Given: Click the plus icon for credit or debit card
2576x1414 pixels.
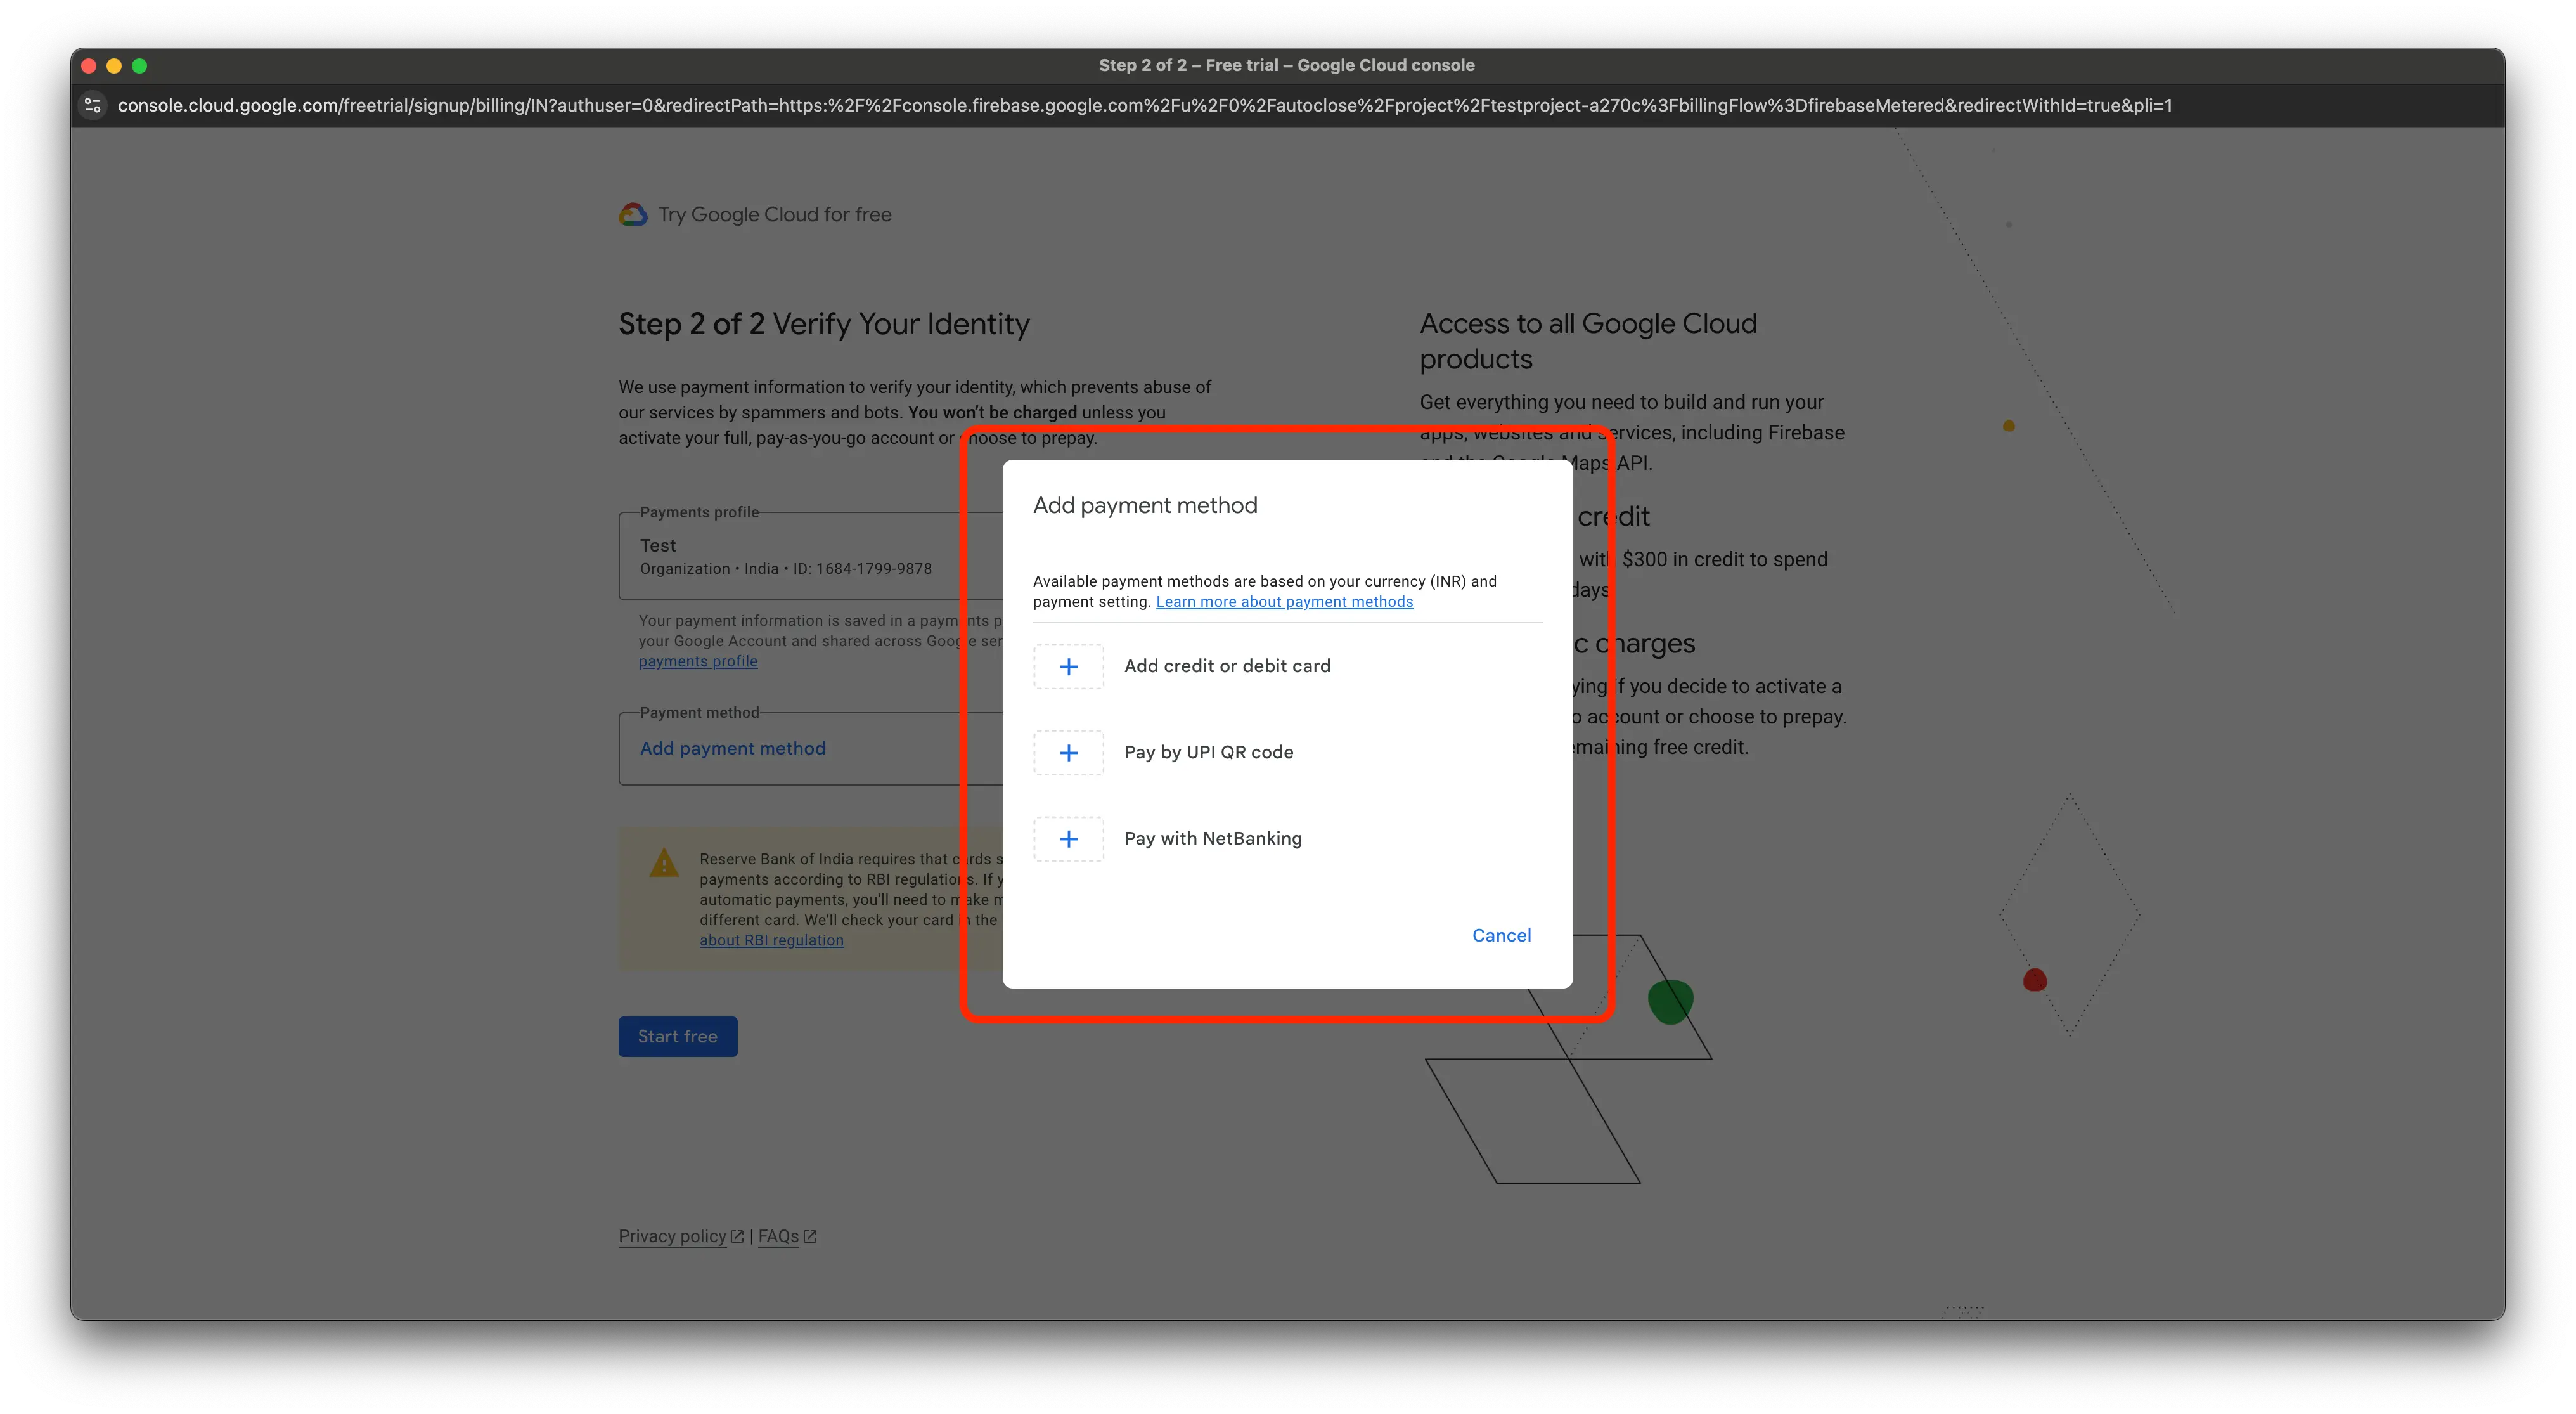Looking at the screenshot, I should coord(1068,666).
